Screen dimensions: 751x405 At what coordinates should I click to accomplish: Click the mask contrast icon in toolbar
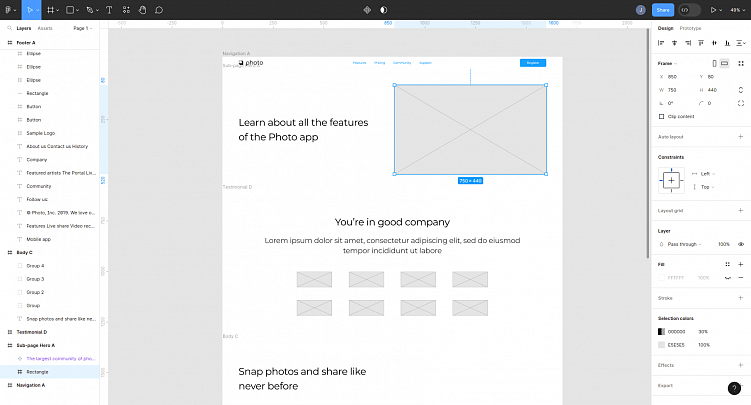384,10
